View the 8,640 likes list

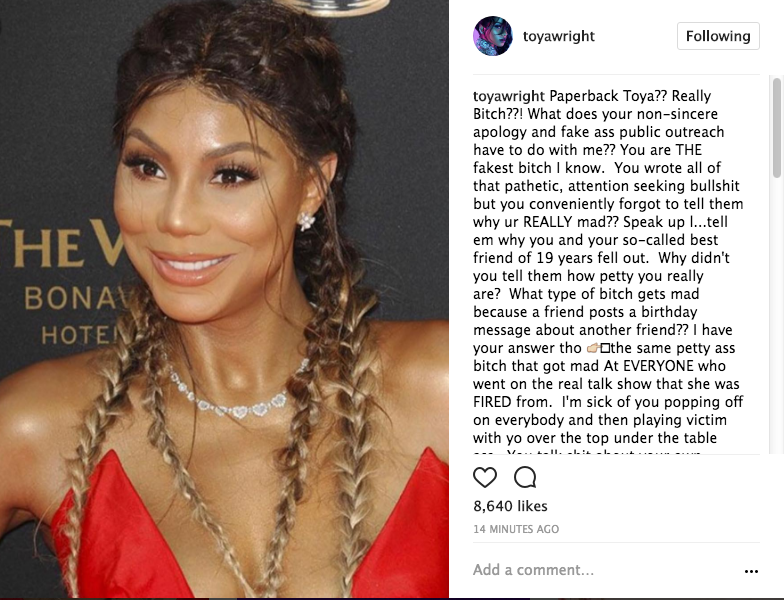[x=510, y=506]
